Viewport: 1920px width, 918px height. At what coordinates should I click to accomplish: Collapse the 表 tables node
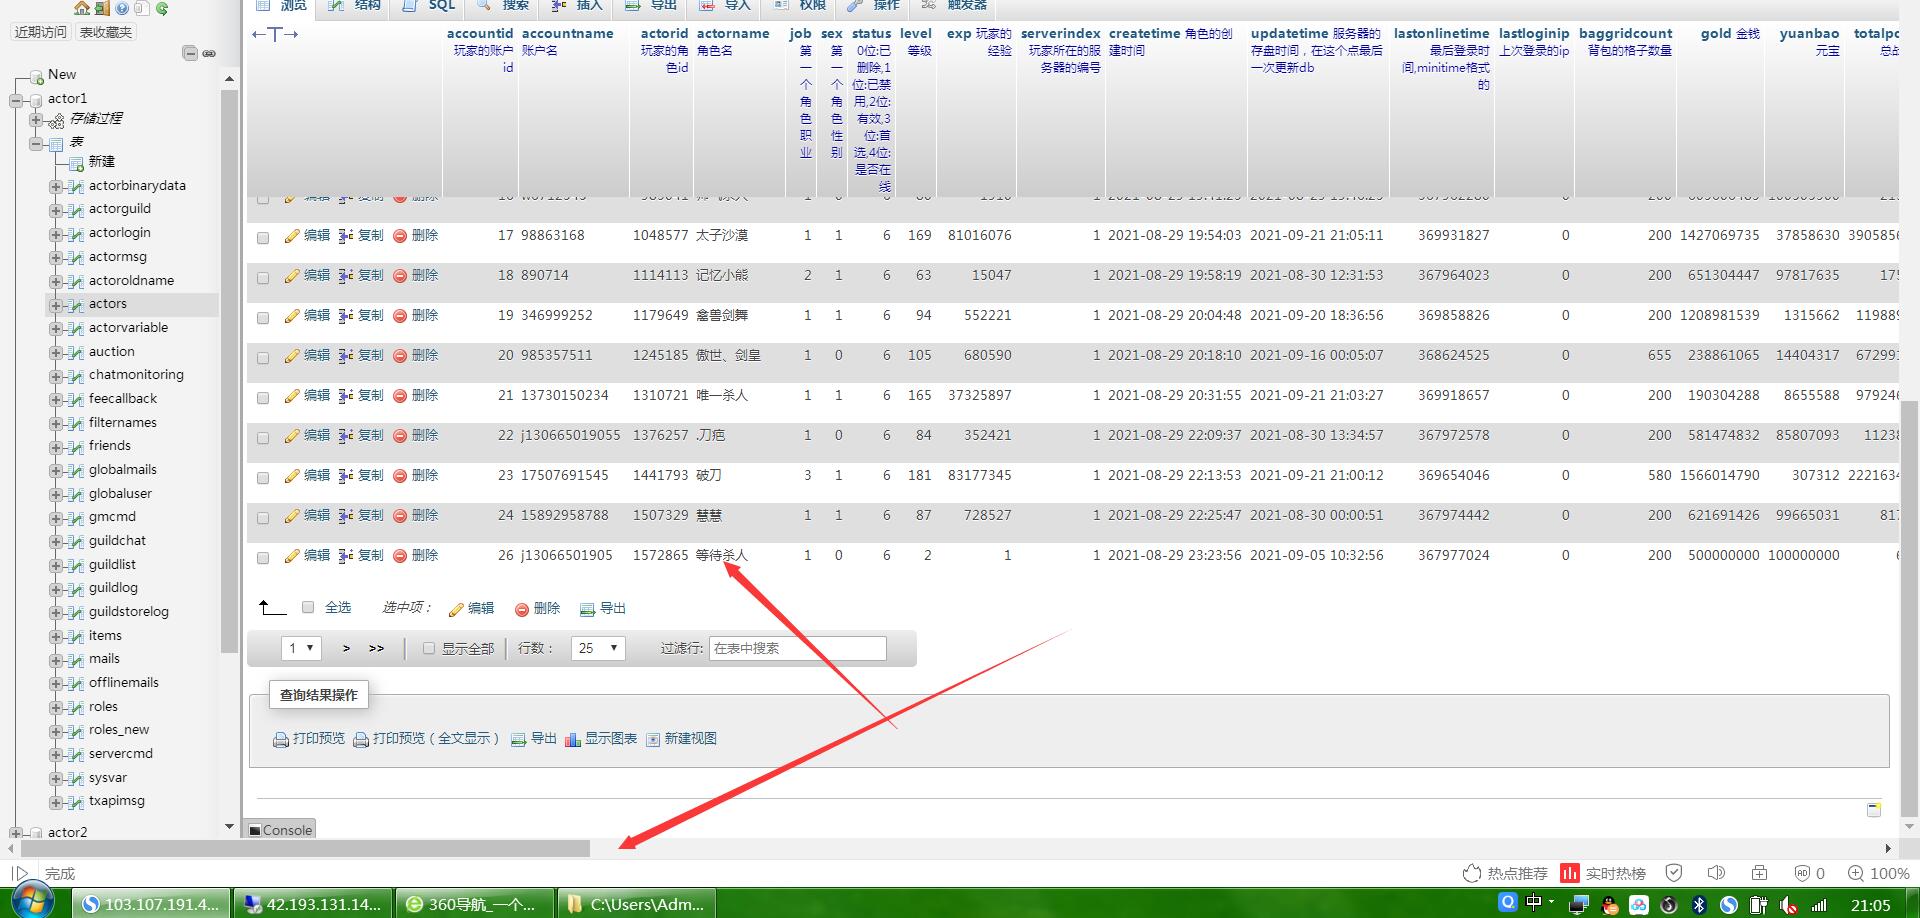tap(36, 144)
